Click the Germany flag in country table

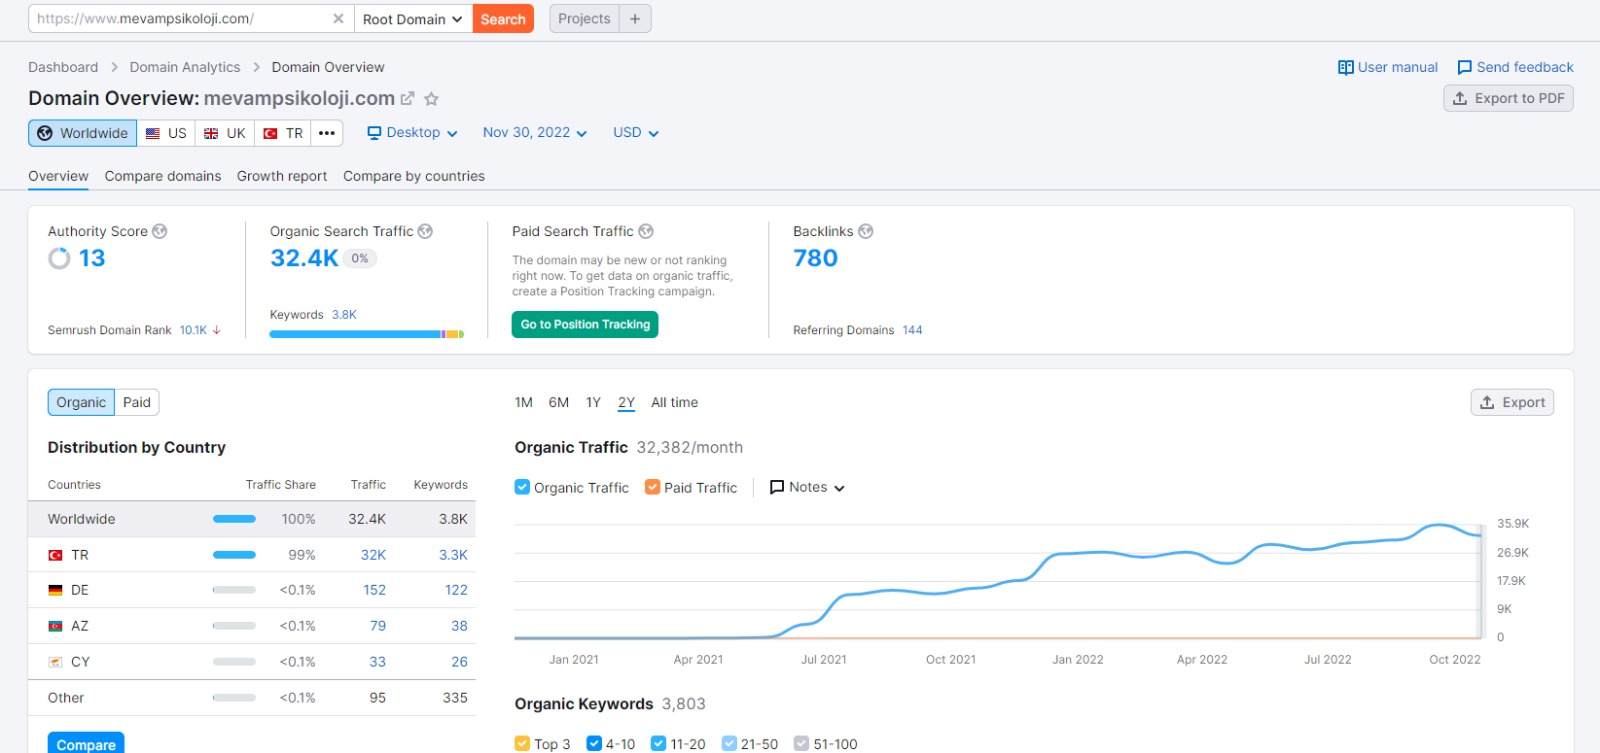(56, 590)
